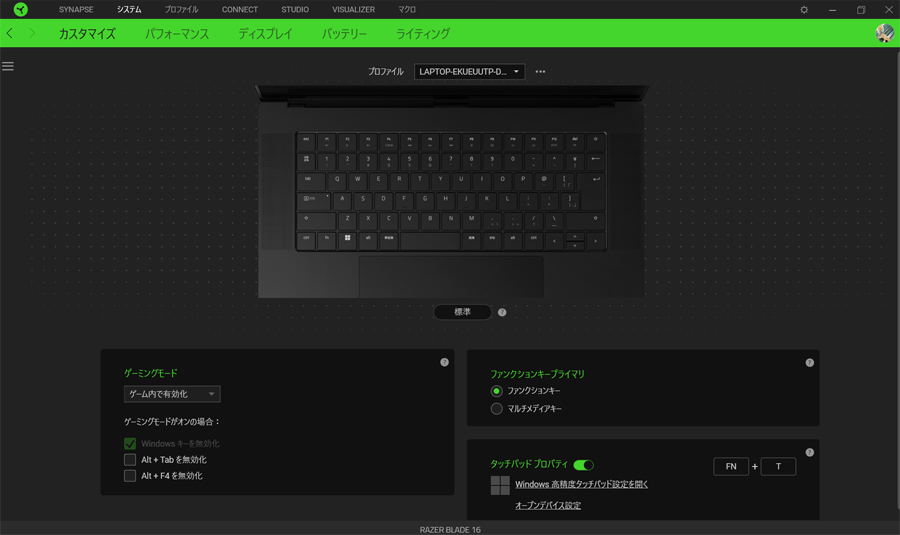Open the プロファイル dropdown
The width and height of the screenshot is (900, 535).
[470, 72]
